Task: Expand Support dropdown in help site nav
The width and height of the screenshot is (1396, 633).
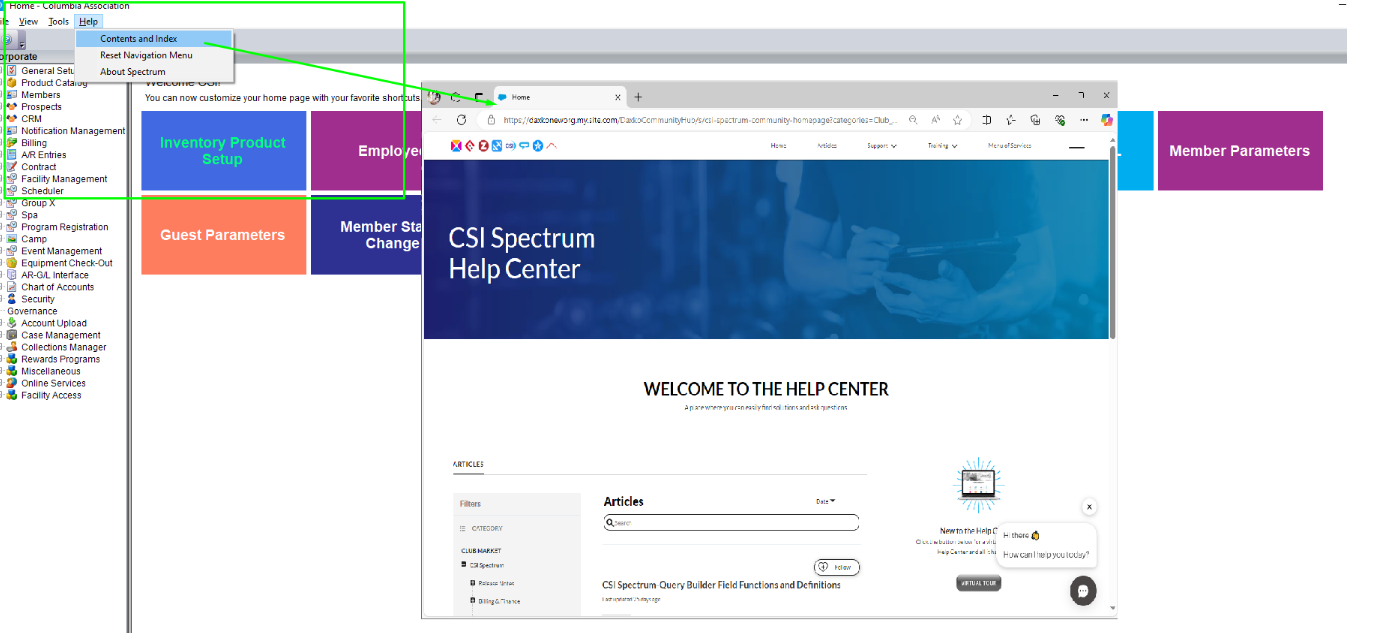Action: [x=881, y=146]
